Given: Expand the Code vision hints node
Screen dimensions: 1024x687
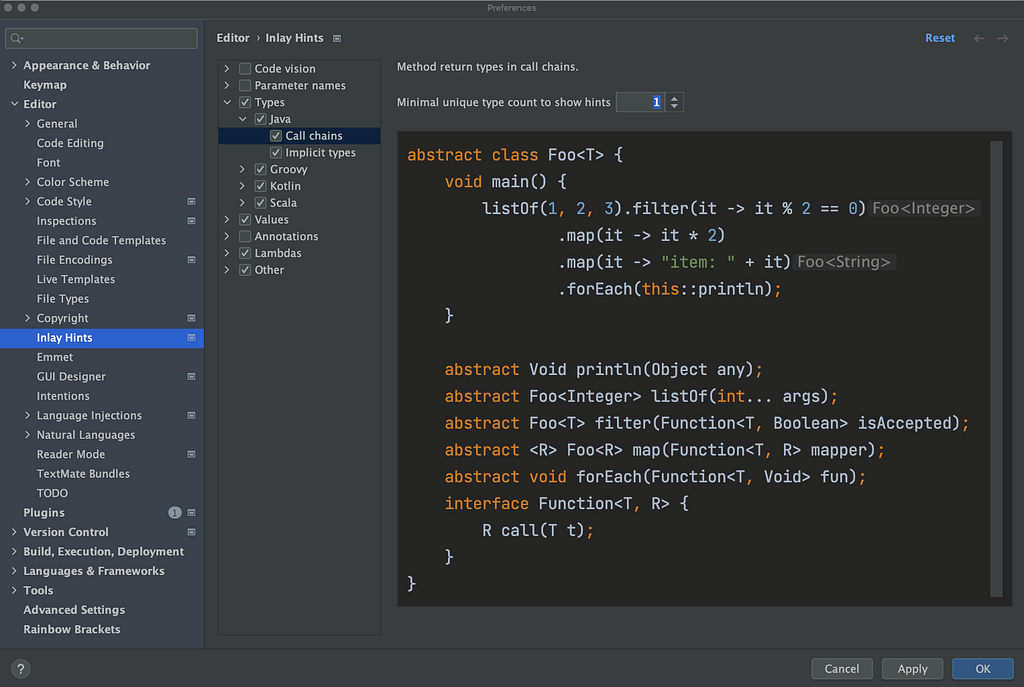Looking at the screenshot, I should coord(227,69).
